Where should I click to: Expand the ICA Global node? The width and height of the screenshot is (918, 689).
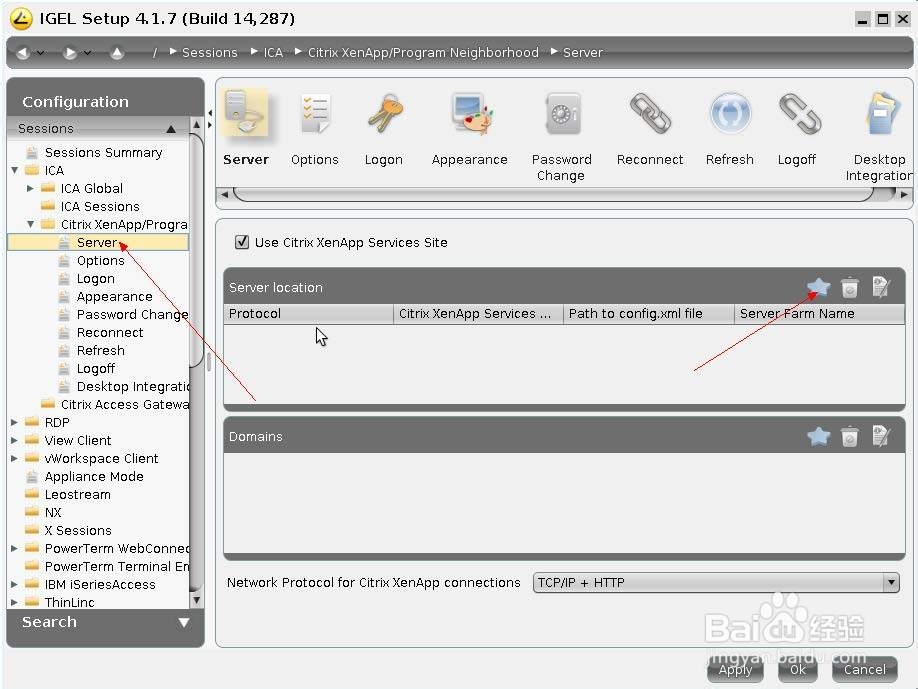pyautogui.click(x=30, y=188)
